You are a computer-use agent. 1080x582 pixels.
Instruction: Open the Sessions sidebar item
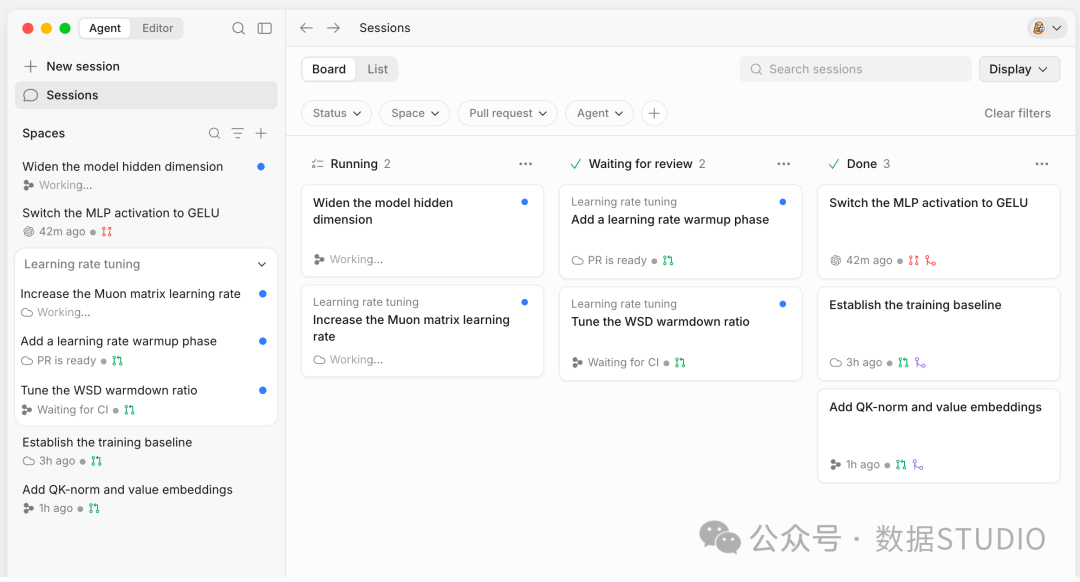click(146, 95)
